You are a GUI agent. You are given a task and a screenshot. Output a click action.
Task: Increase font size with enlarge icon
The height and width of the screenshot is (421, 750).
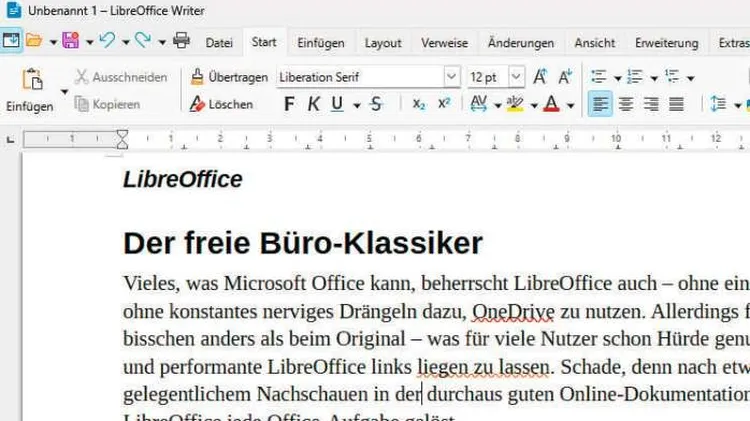540,77
